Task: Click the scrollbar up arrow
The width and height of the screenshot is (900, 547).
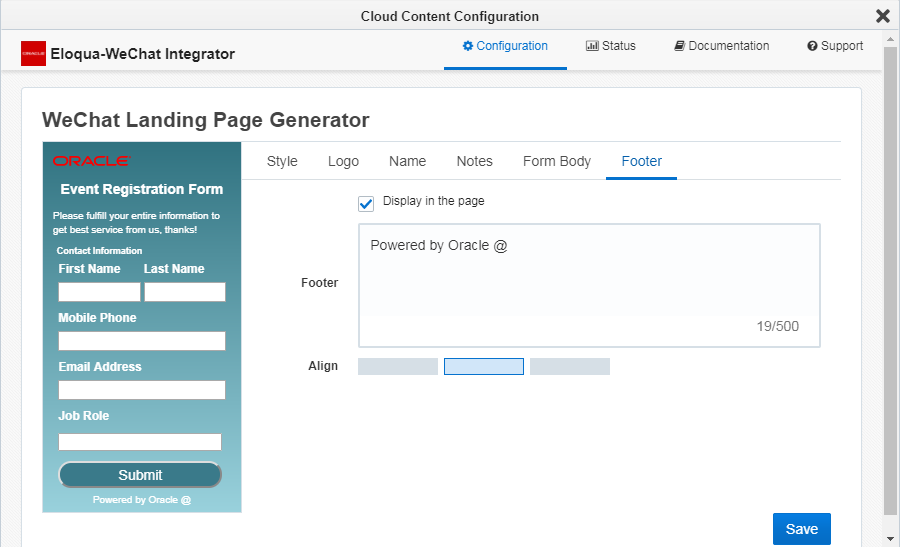Action: click(890, 39)
